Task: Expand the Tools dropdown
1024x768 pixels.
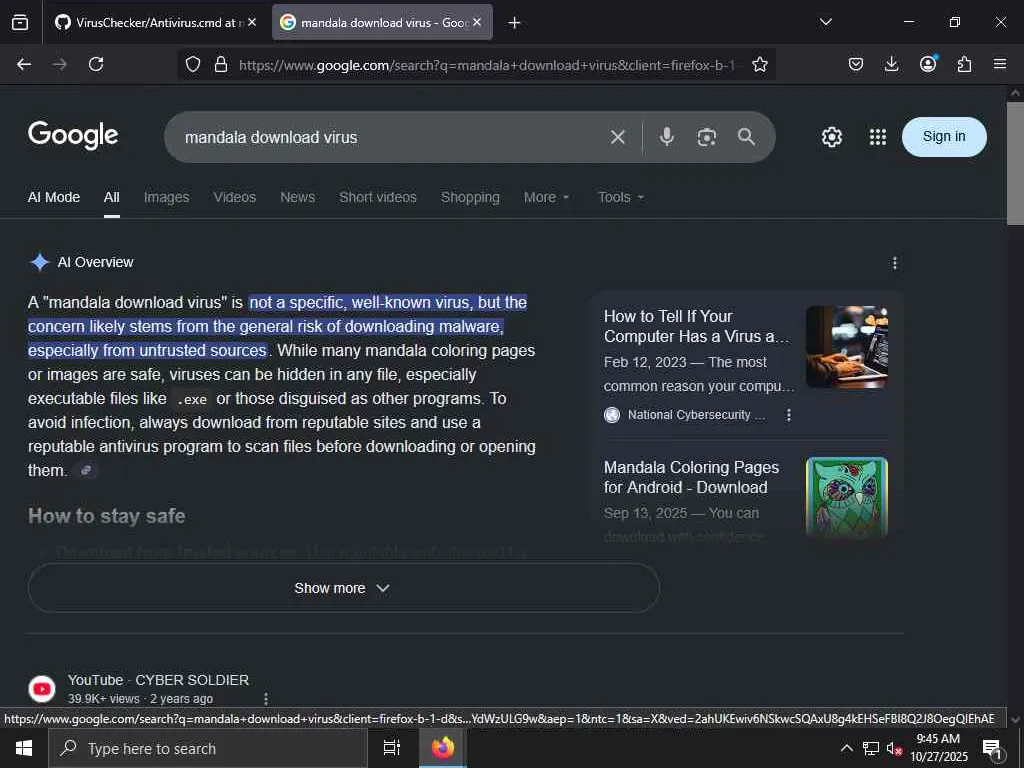Action: (621, 197)
